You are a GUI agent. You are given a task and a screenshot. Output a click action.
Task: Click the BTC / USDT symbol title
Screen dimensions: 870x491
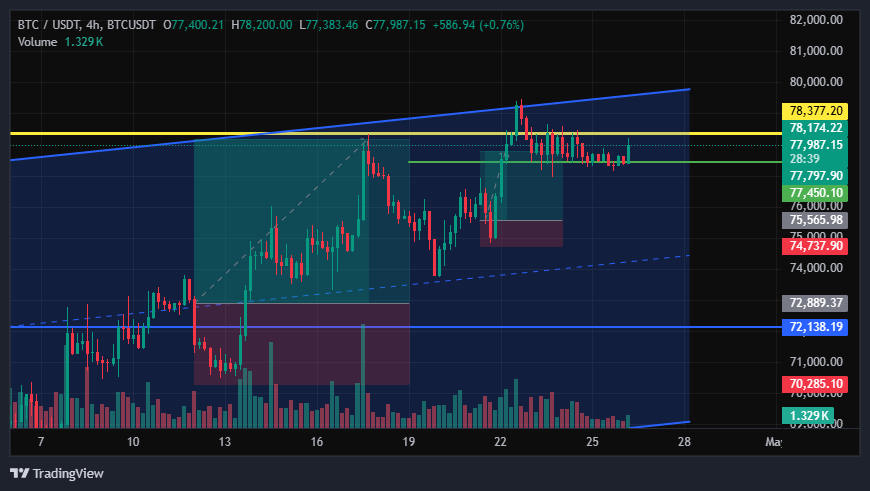[49, 25]
